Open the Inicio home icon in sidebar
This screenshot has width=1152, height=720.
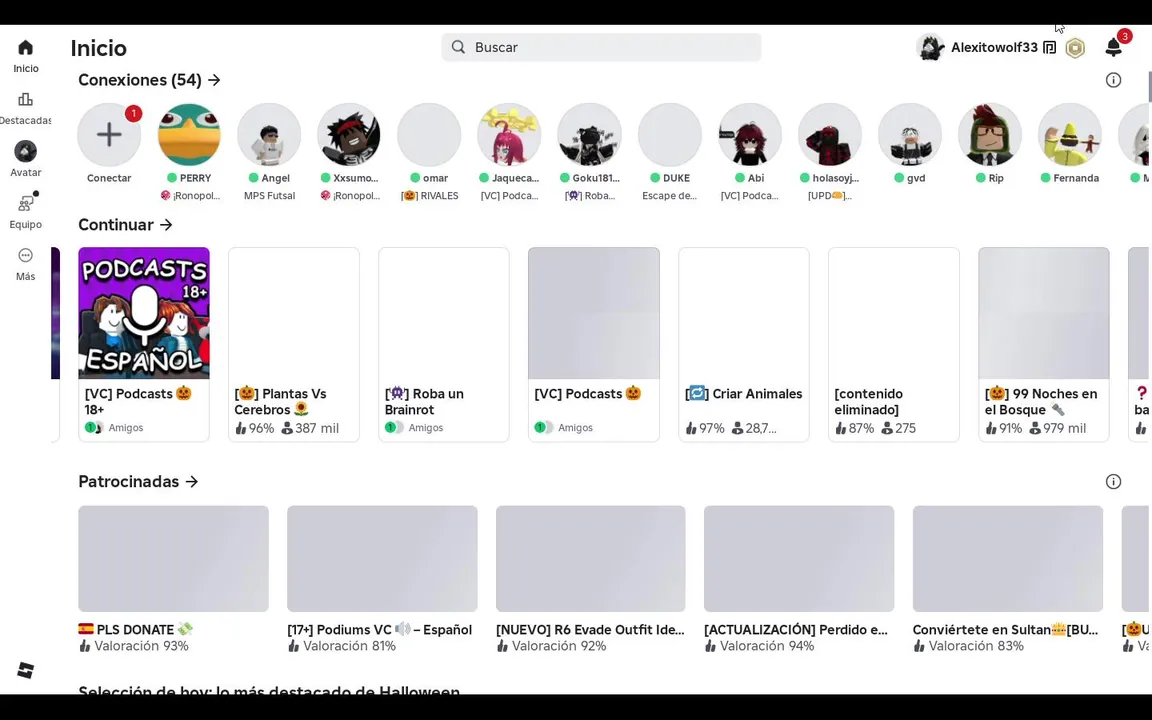[25, 48]
